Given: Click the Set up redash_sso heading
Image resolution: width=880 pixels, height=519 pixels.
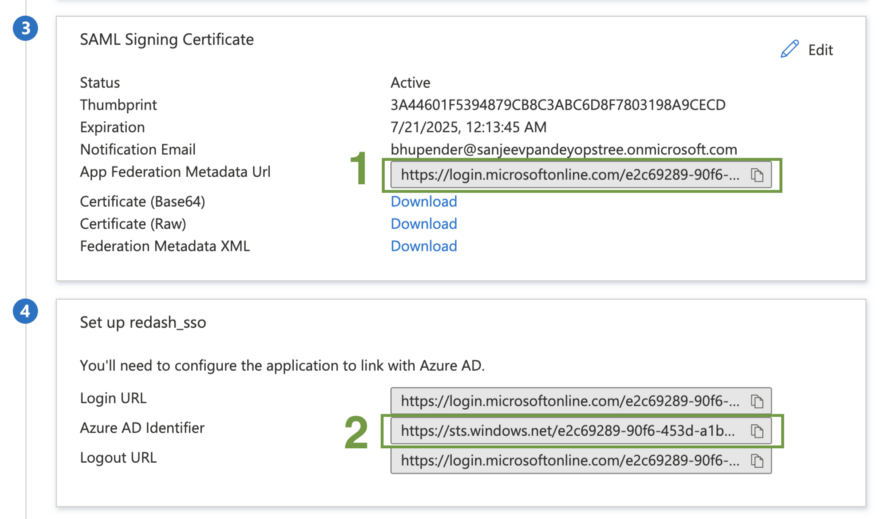Looking at the screenshot, I should point(142,322).
